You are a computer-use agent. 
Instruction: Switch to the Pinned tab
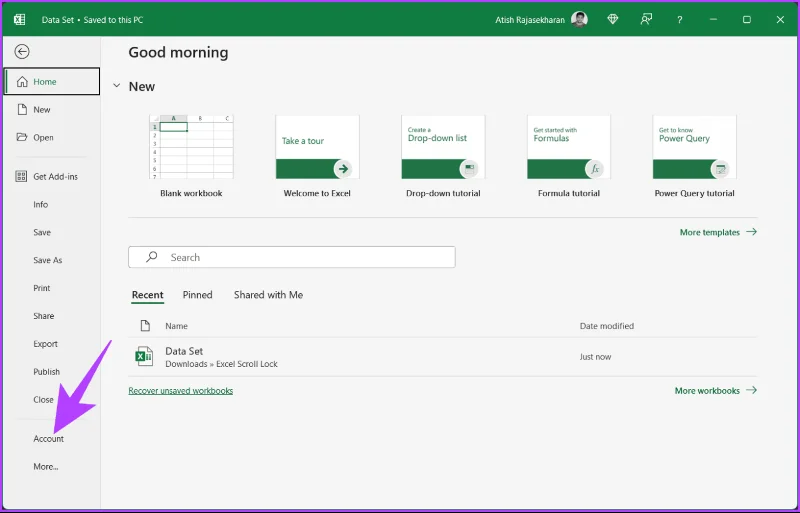click(x=197, y=295)
